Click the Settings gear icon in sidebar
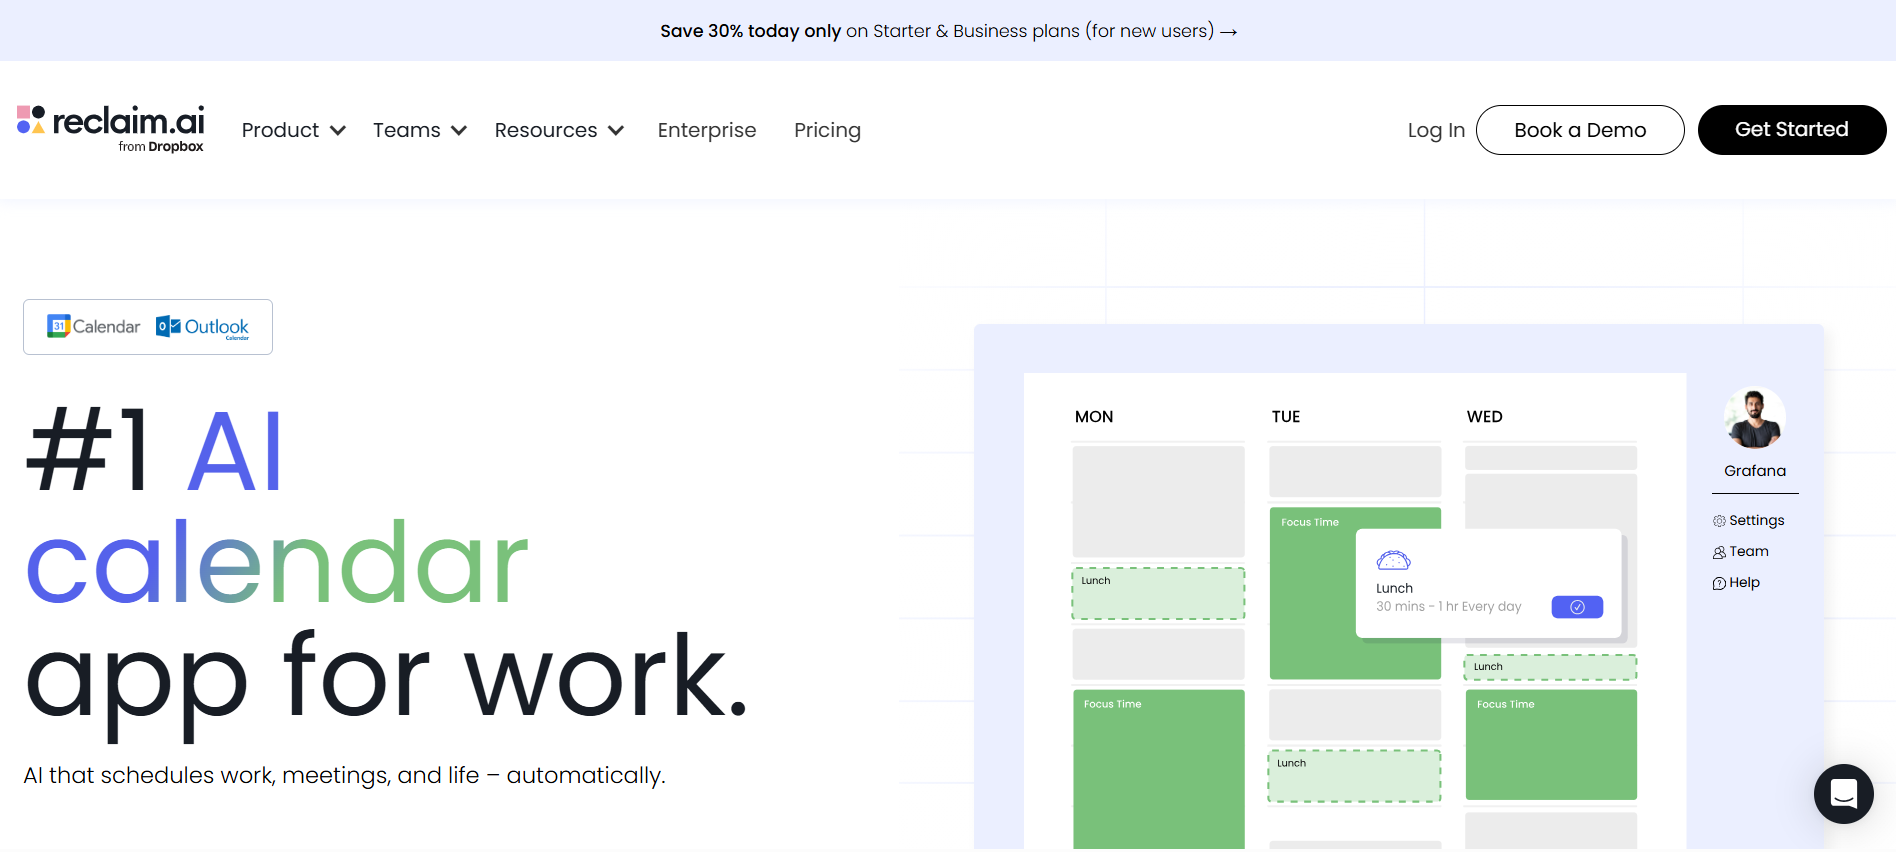Screen dimensions: 1896x852 pyautogui.click(x=1719, y=521)
